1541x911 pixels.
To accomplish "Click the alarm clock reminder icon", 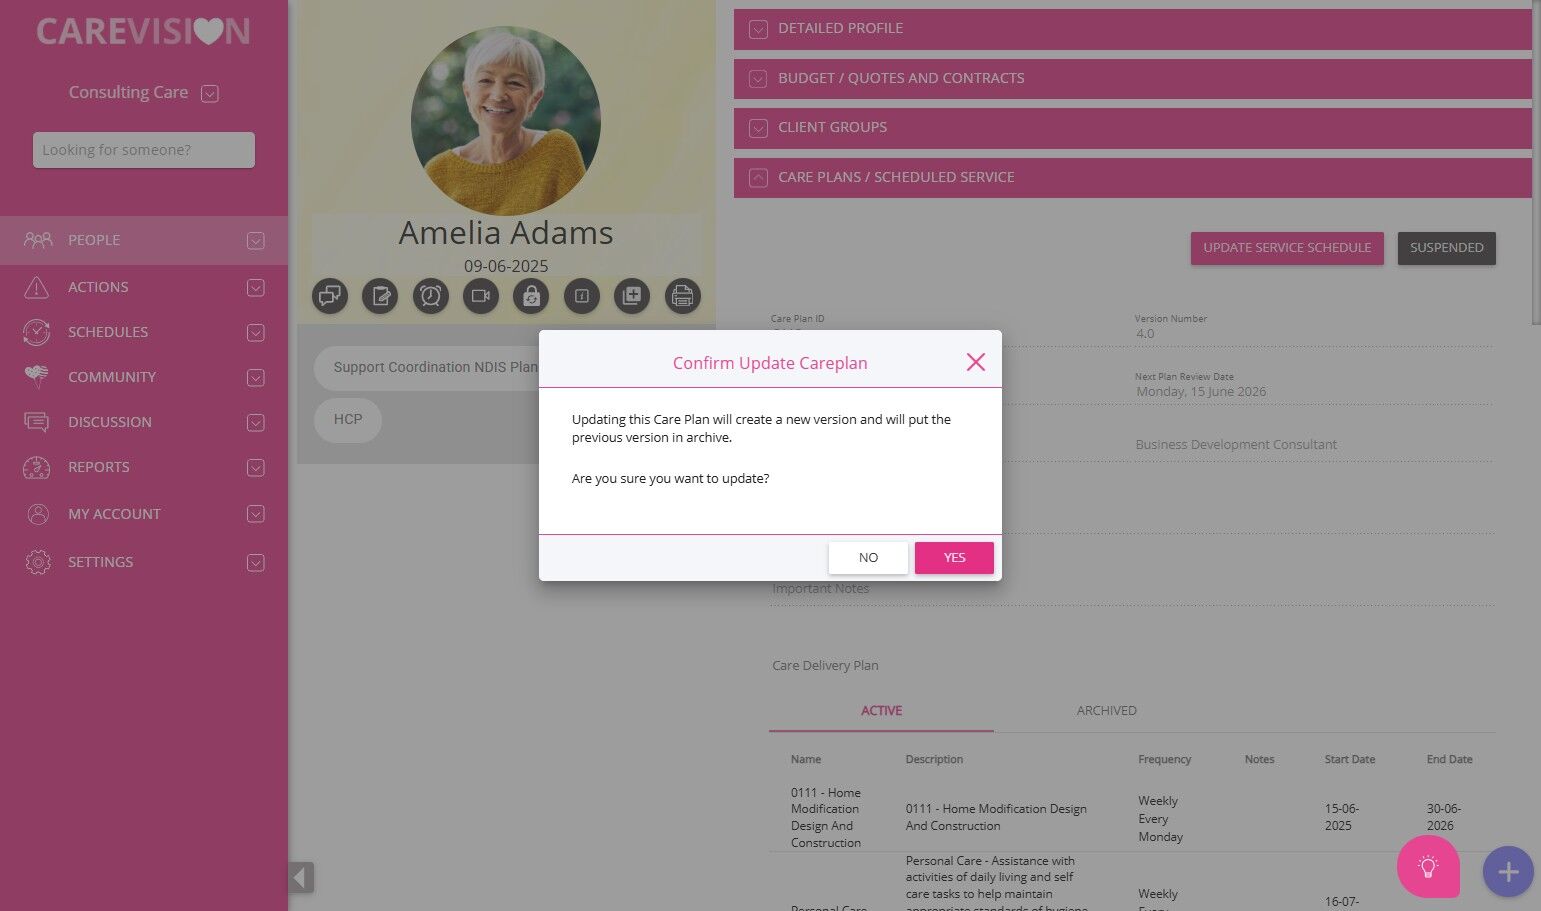I will tap(431, 296).
